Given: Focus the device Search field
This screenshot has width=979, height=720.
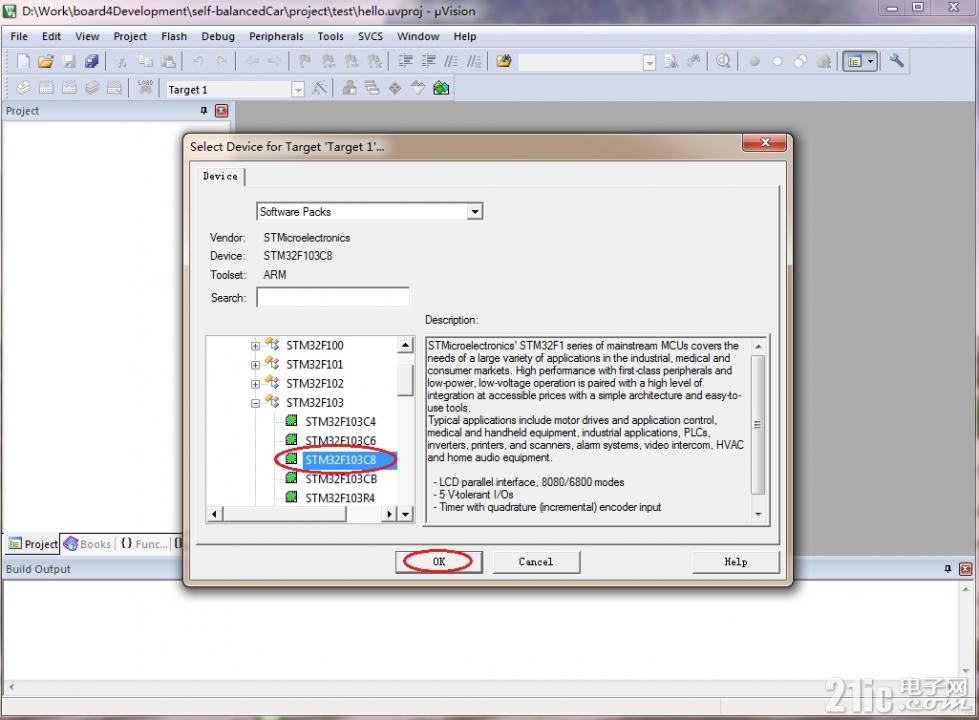Looking at the screenshot, I should pos(333,297).
